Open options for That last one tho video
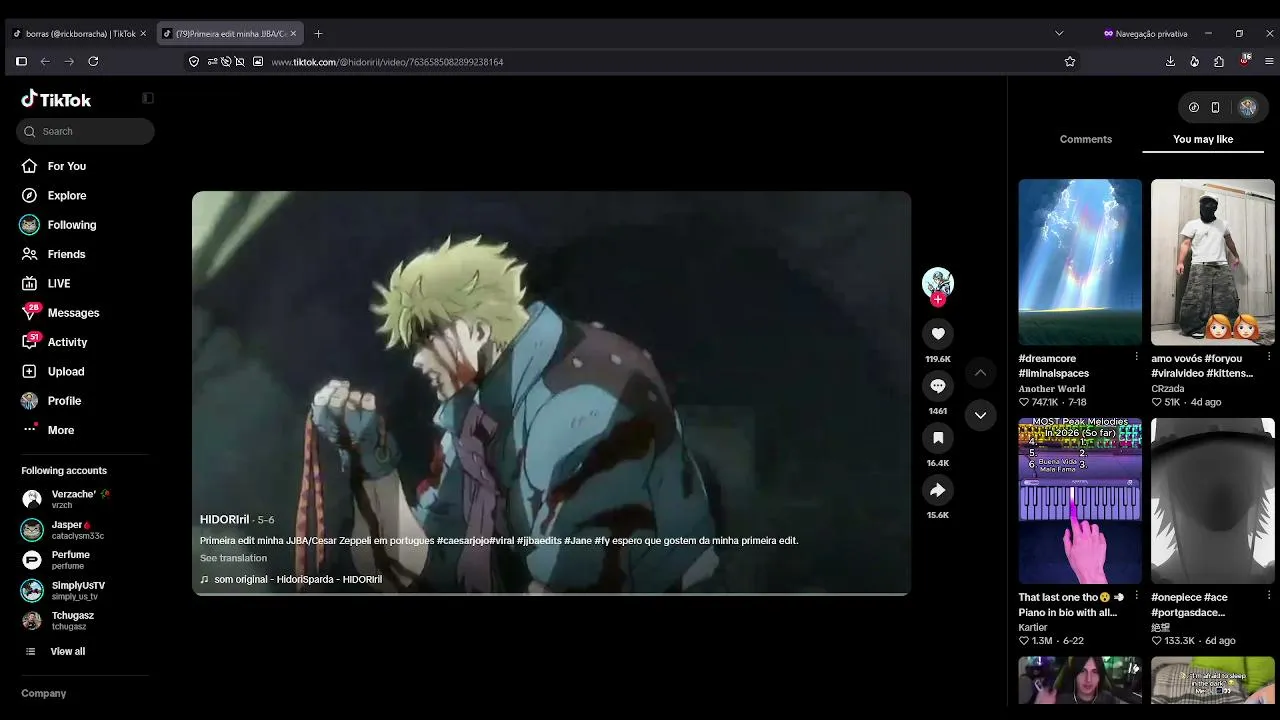The height and width of the screenshot is (720, 1280). tap(1136, 596)
